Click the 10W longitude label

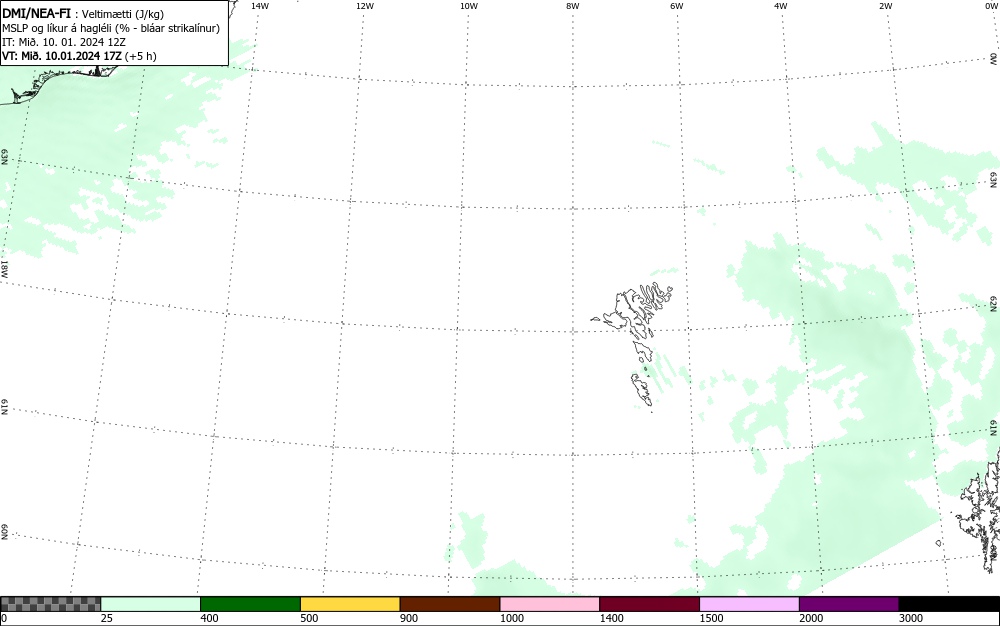point(469,6)
